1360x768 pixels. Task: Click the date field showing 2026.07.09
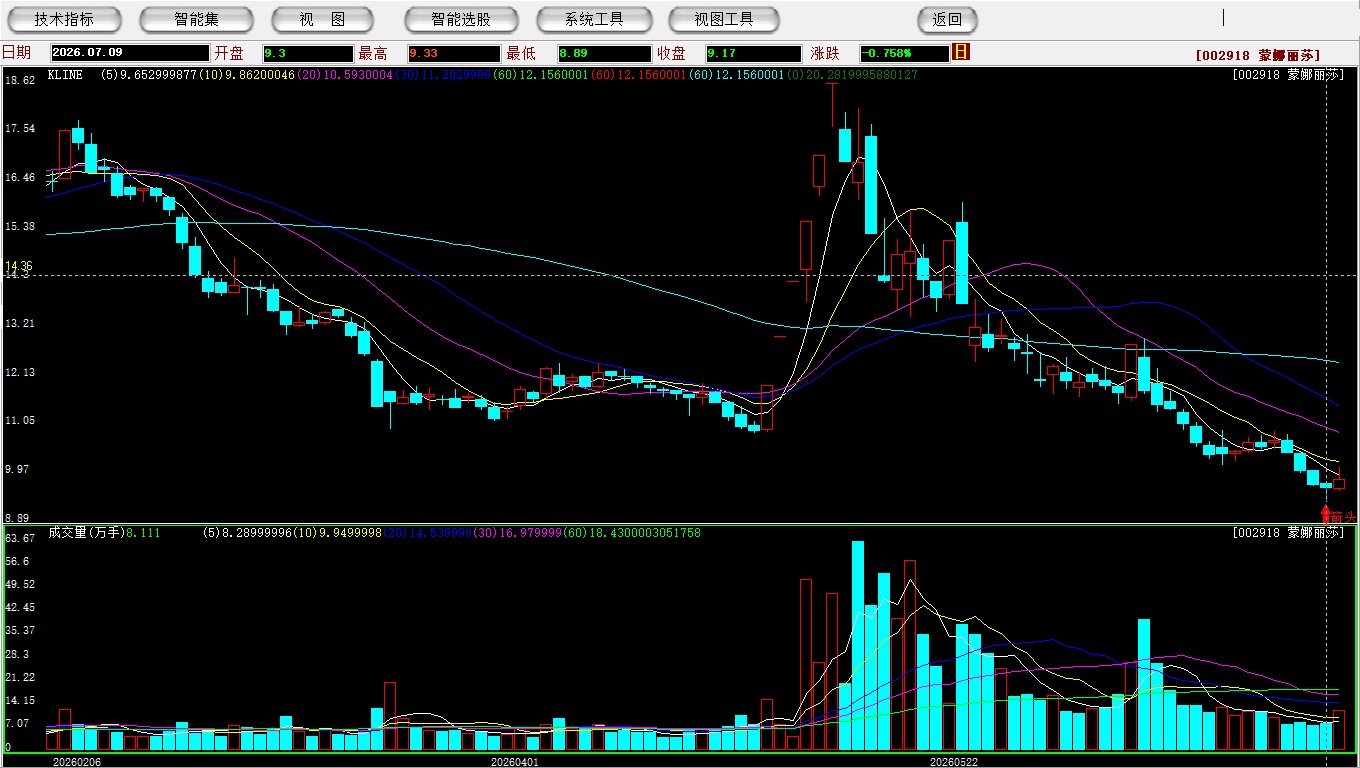click(130, 53)
